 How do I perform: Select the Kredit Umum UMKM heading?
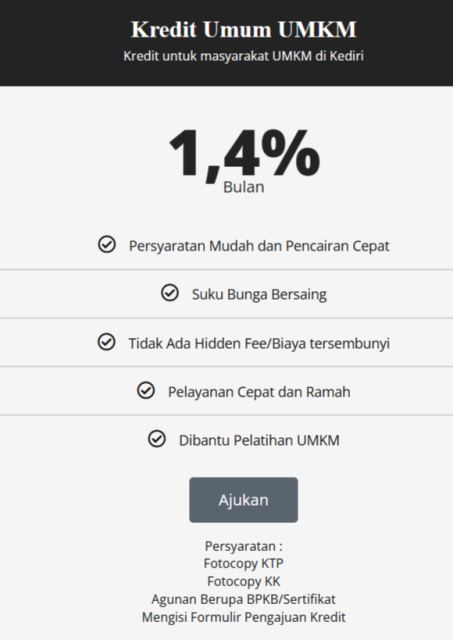[244, 29]
